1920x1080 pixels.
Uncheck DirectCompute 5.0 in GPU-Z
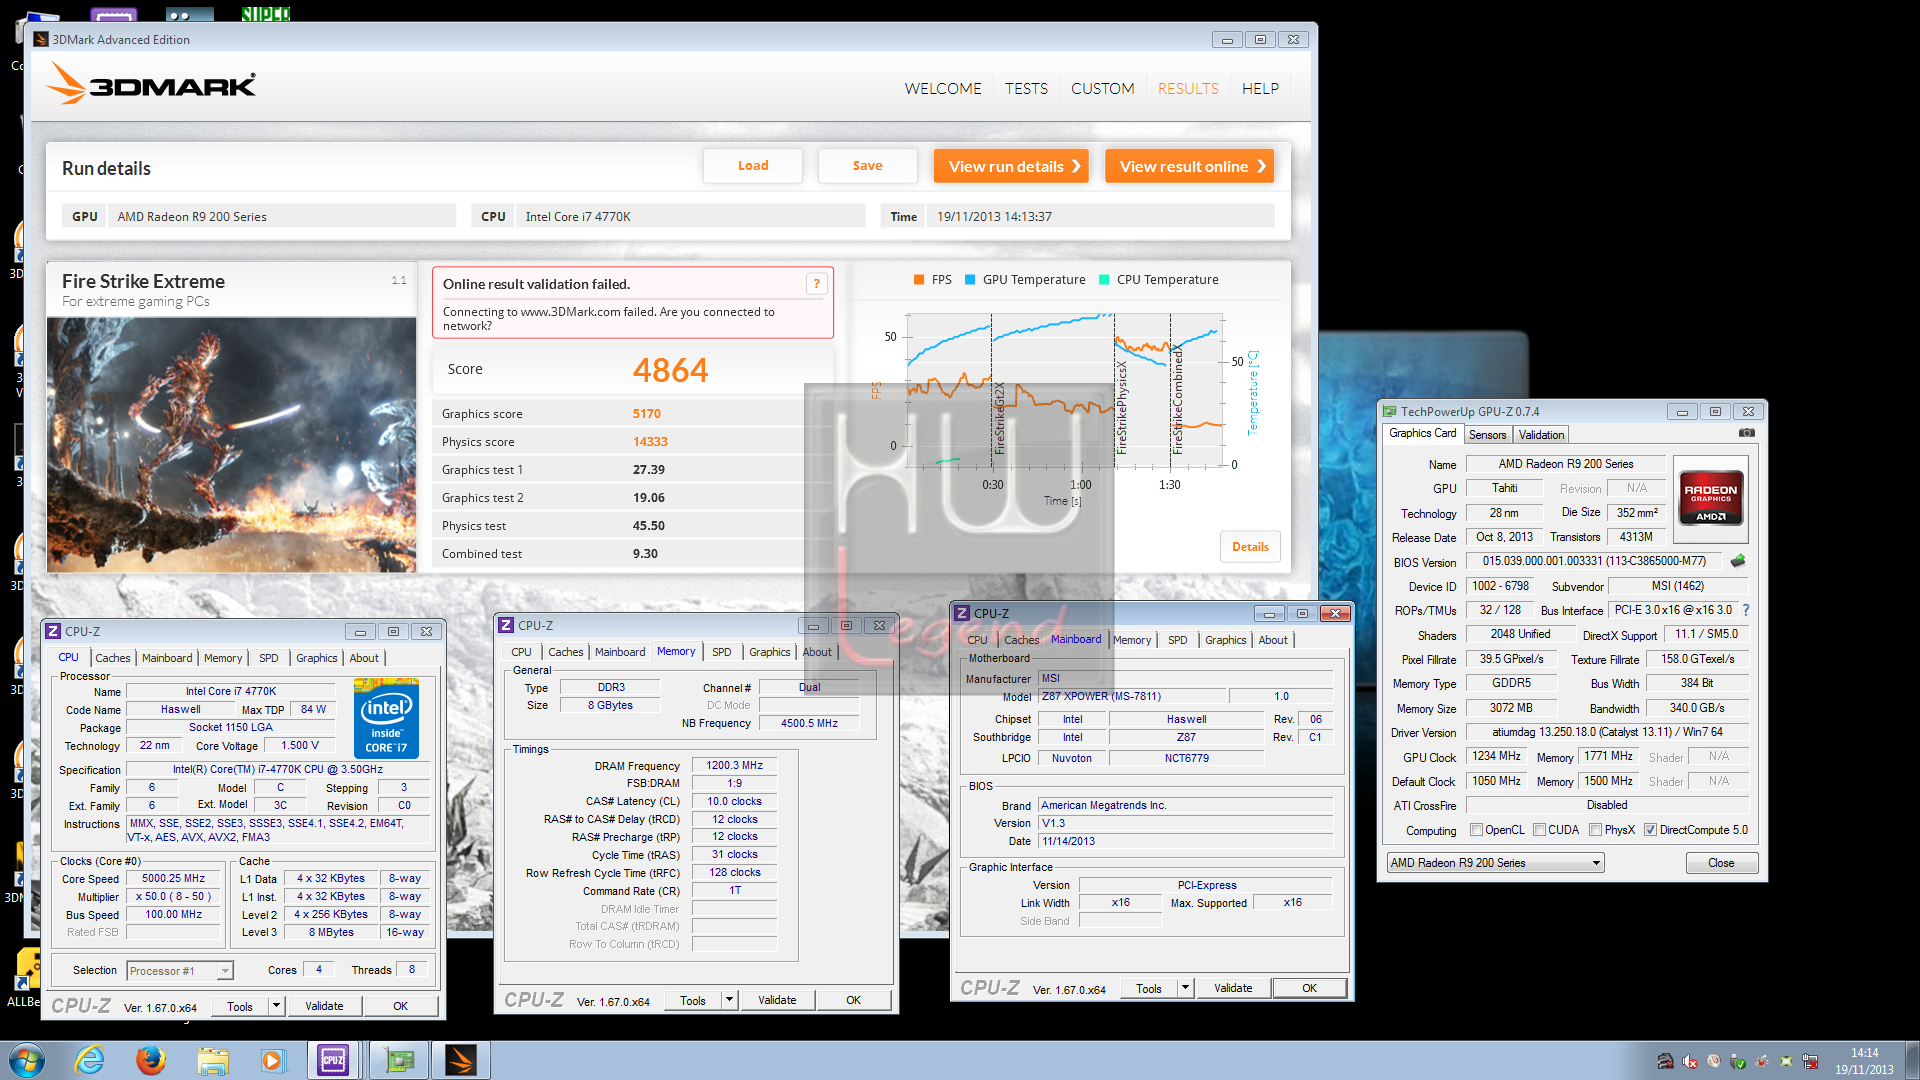click(1651, 830)
